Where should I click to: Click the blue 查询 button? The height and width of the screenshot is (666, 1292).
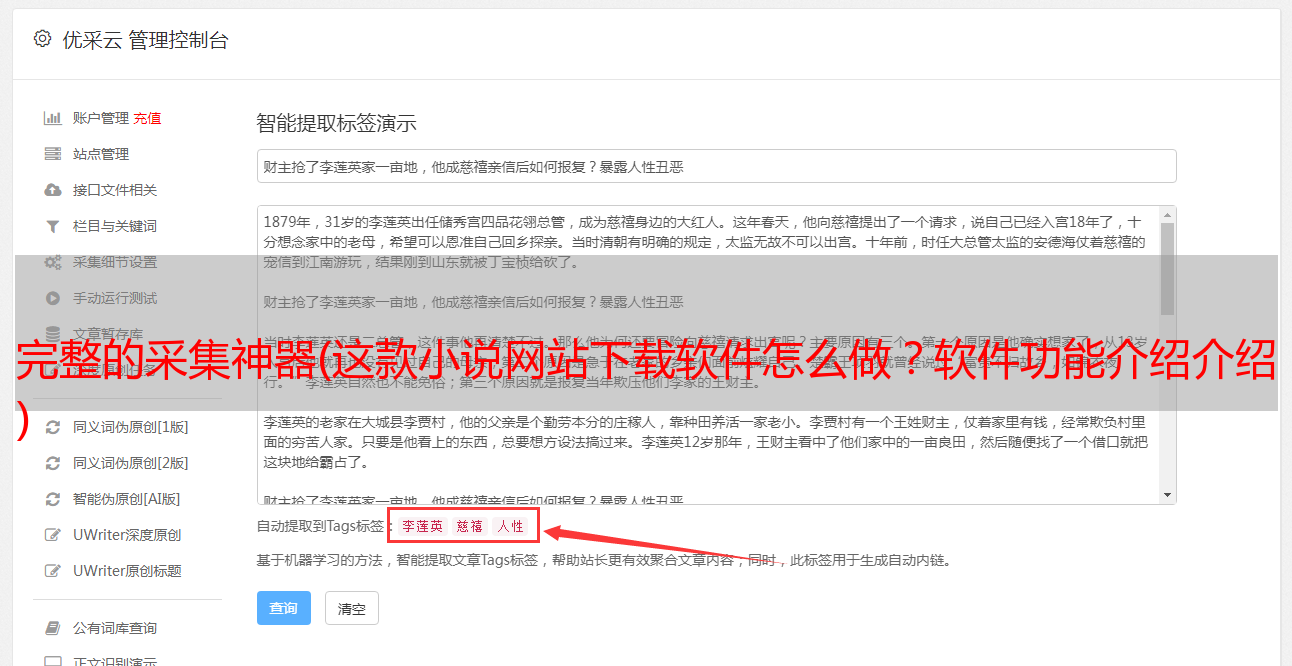click(284, 608)
